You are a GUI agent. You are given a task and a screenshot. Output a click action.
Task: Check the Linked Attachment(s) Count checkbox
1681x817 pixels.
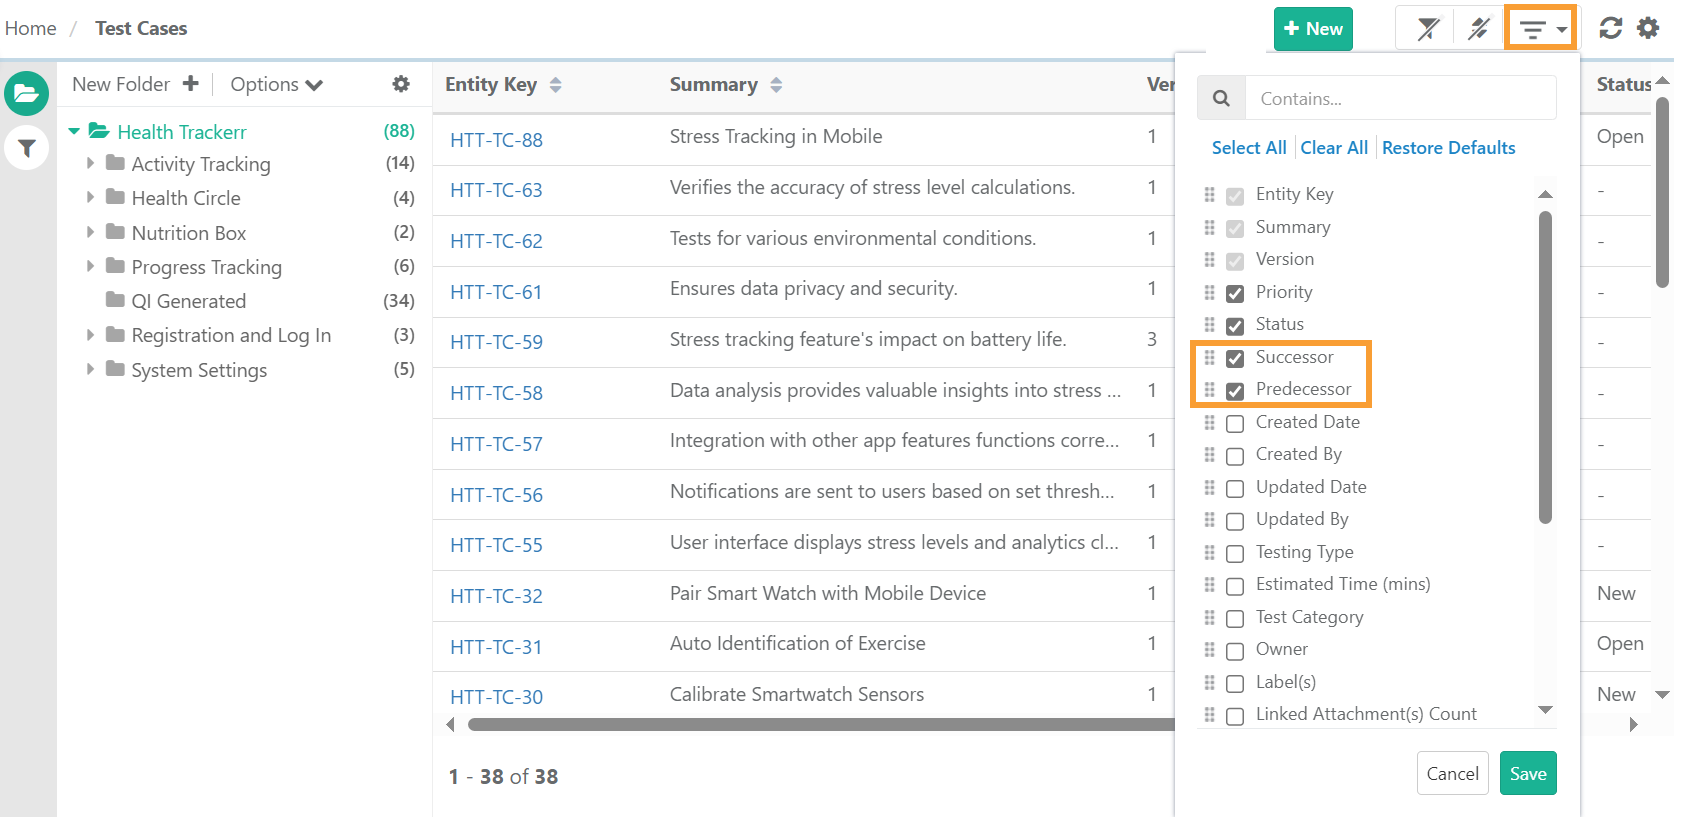point(1235,716)
